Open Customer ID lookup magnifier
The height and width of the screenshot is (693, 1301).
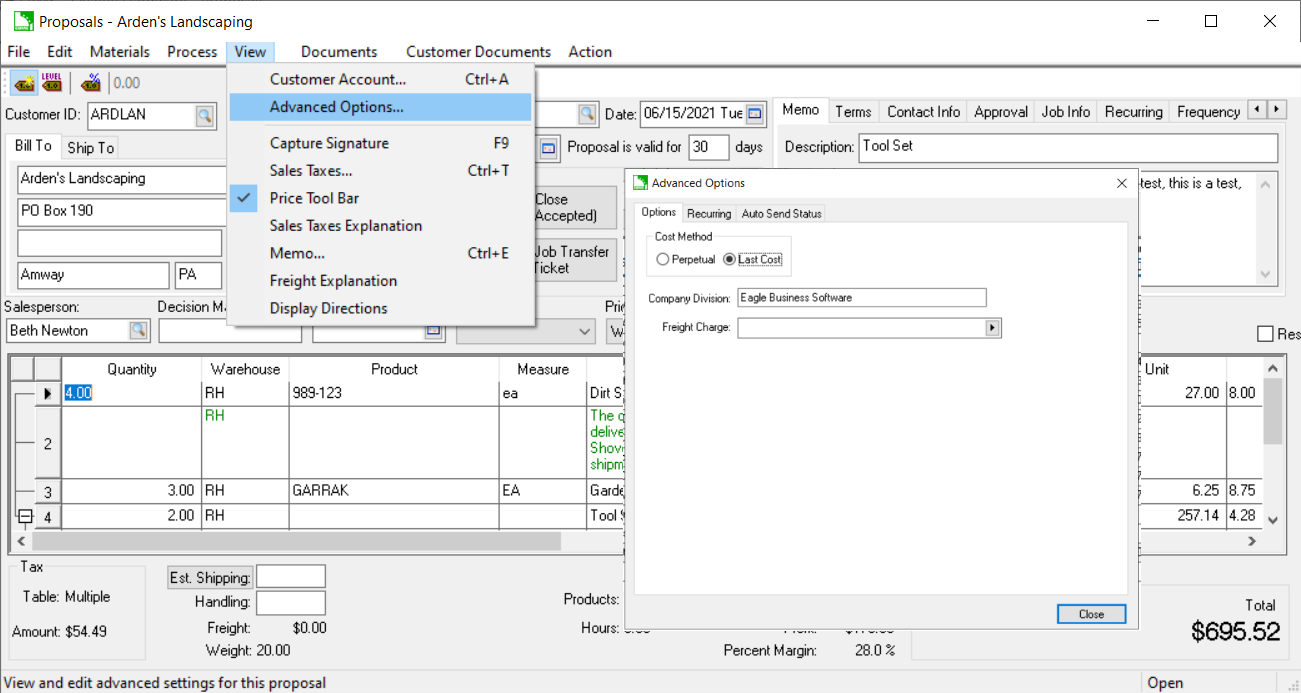pos(204,115)
